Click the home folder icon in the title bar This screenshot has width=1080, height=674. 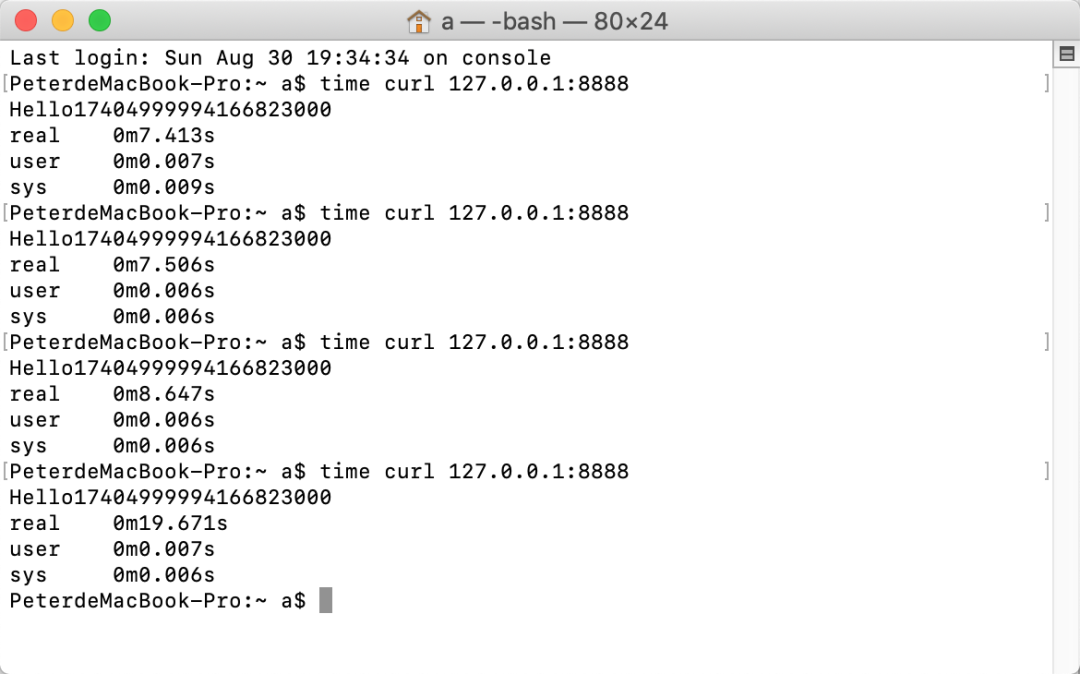click(x=418, y=21)
